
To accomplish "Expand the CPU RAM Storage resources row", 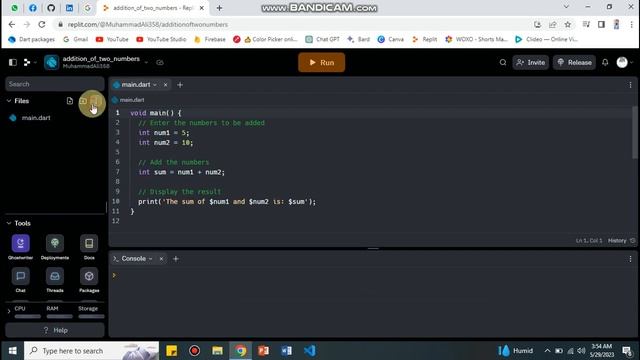I will 9,311.
